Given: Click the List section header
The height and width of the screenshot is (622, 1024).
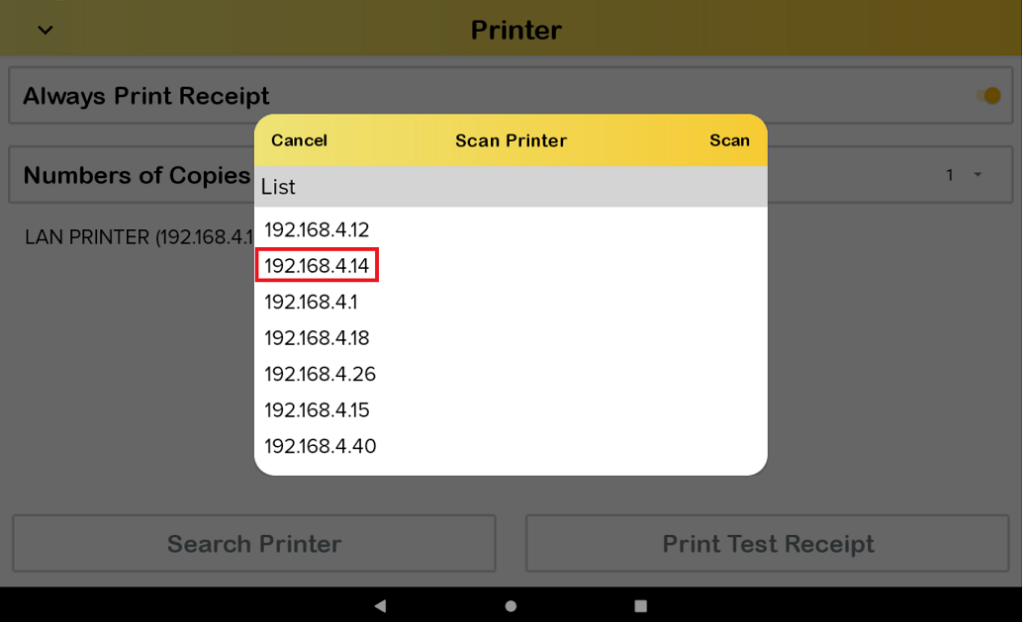Looking at the screenshot, I should [278, 187].
